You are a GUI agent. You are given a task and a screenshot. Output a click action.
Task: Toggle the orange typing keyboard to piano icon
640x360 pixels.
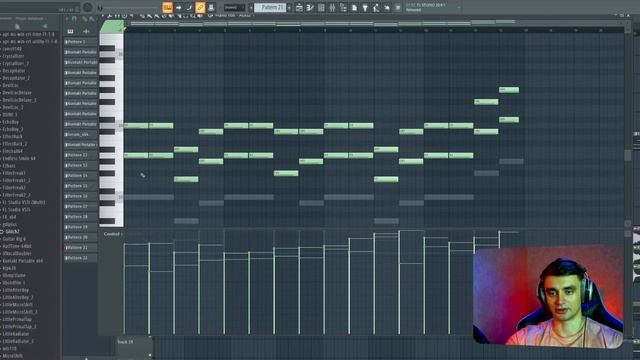click(167, 7)
